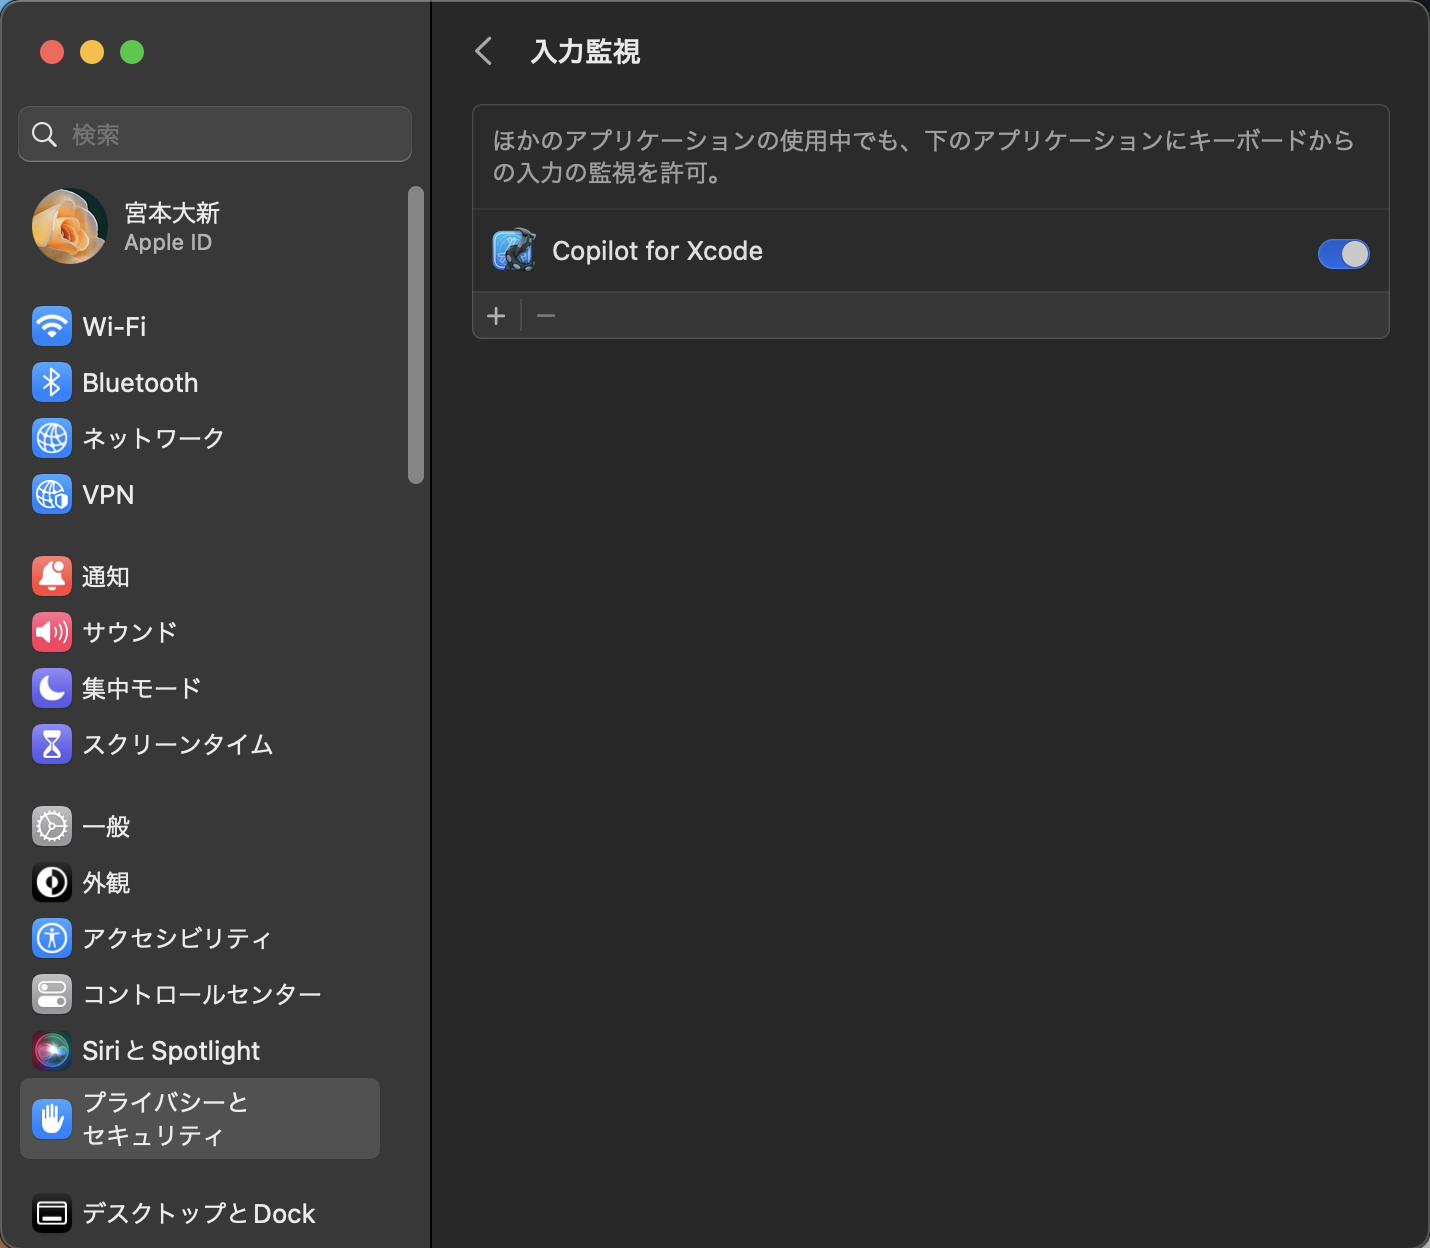Select the アクセシビリティ settings icon
This screenshot has width=1430, height=1248.
(x=52, y=938)
